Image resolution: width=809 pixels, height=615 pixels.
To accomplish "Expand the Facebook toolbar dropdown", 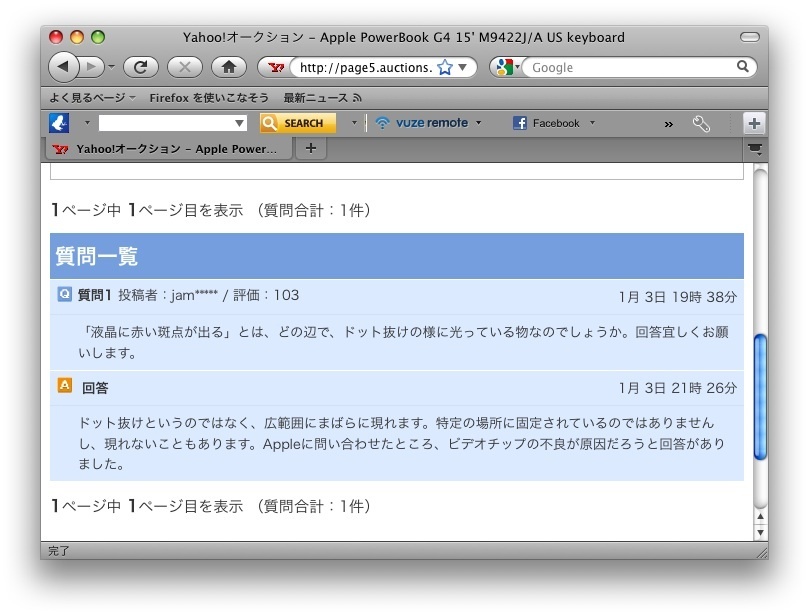I will click(592, 123).
